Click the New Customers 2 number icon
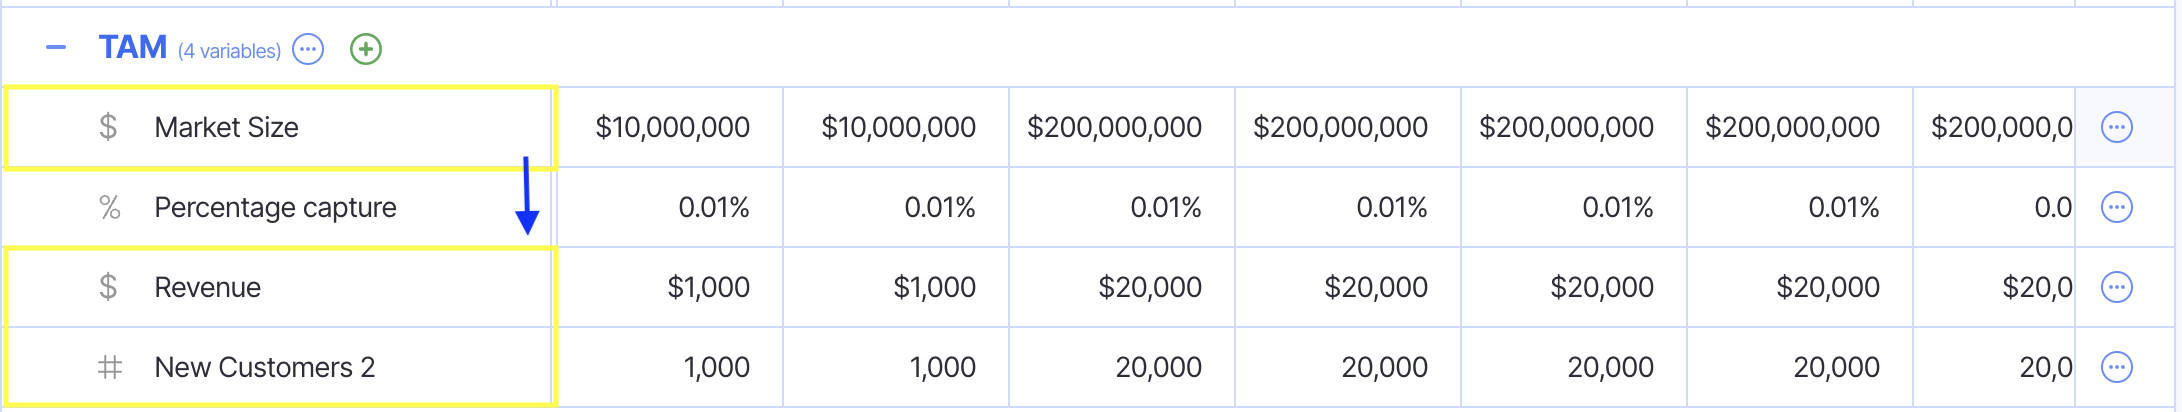The width and height of the screenshot is (2182, 412). 109,367
